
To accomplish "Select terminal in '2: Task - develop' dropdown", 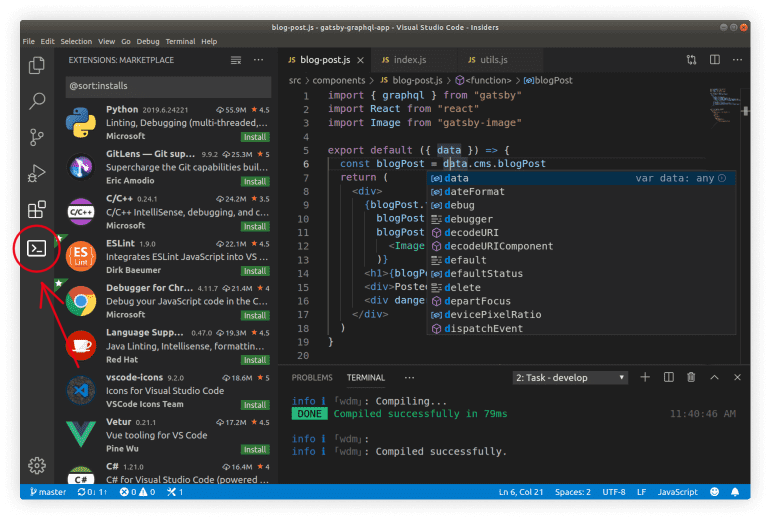I will click(570, 378).
